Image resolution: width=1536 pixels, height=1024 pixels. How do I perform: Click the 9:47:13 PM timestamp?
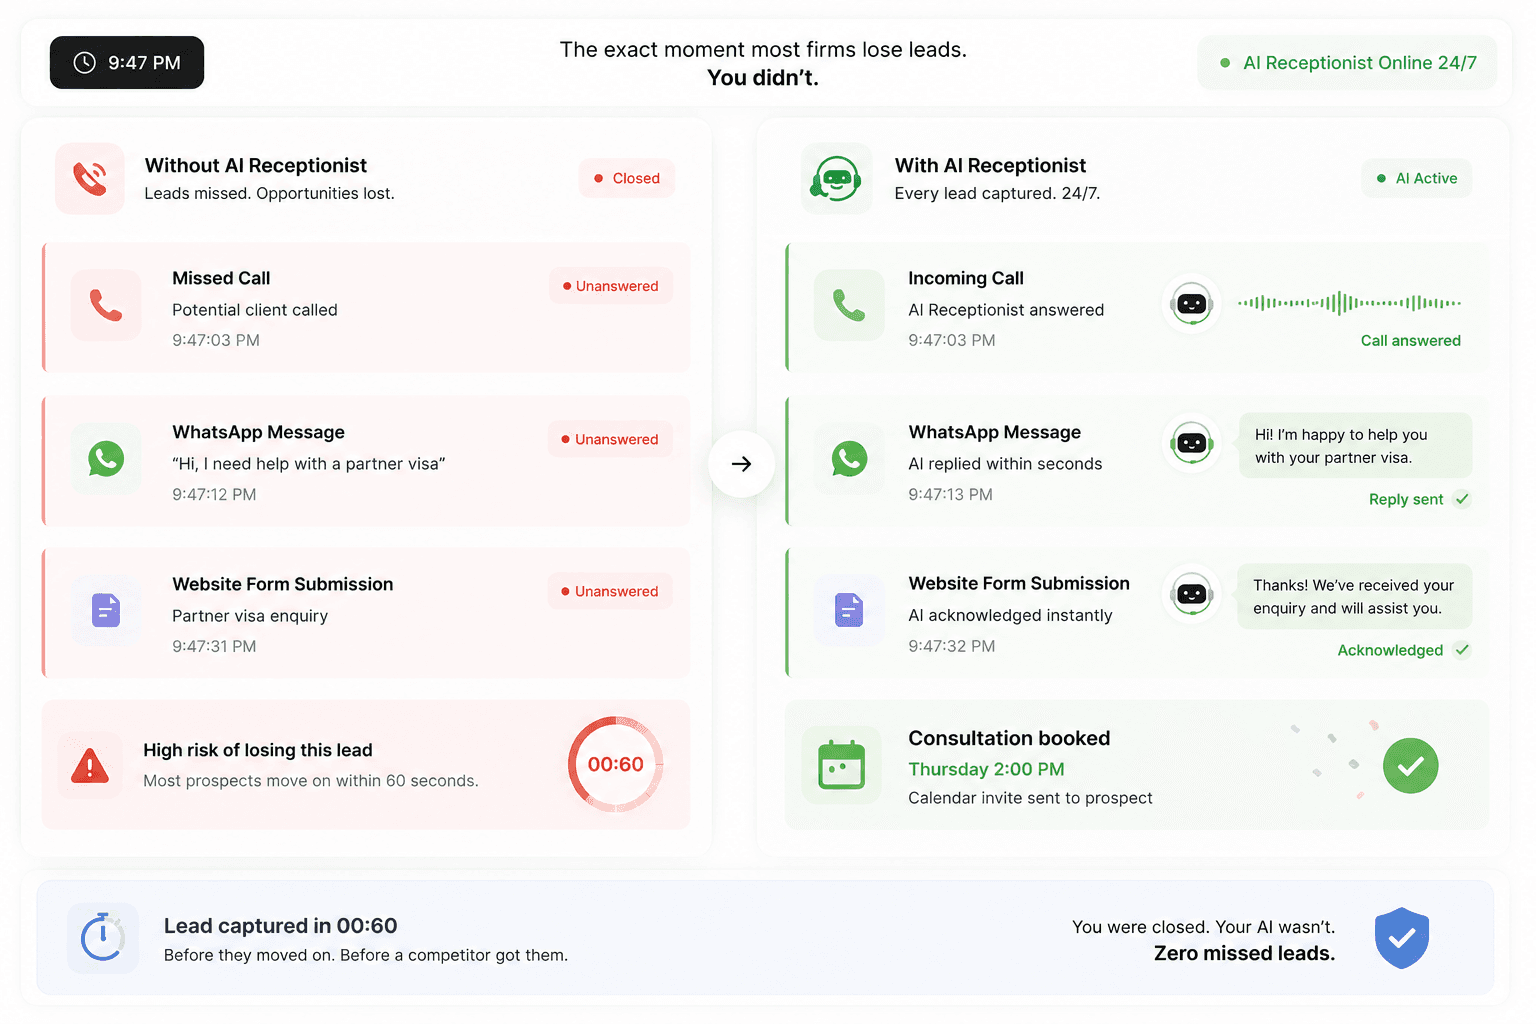[950, 494]
